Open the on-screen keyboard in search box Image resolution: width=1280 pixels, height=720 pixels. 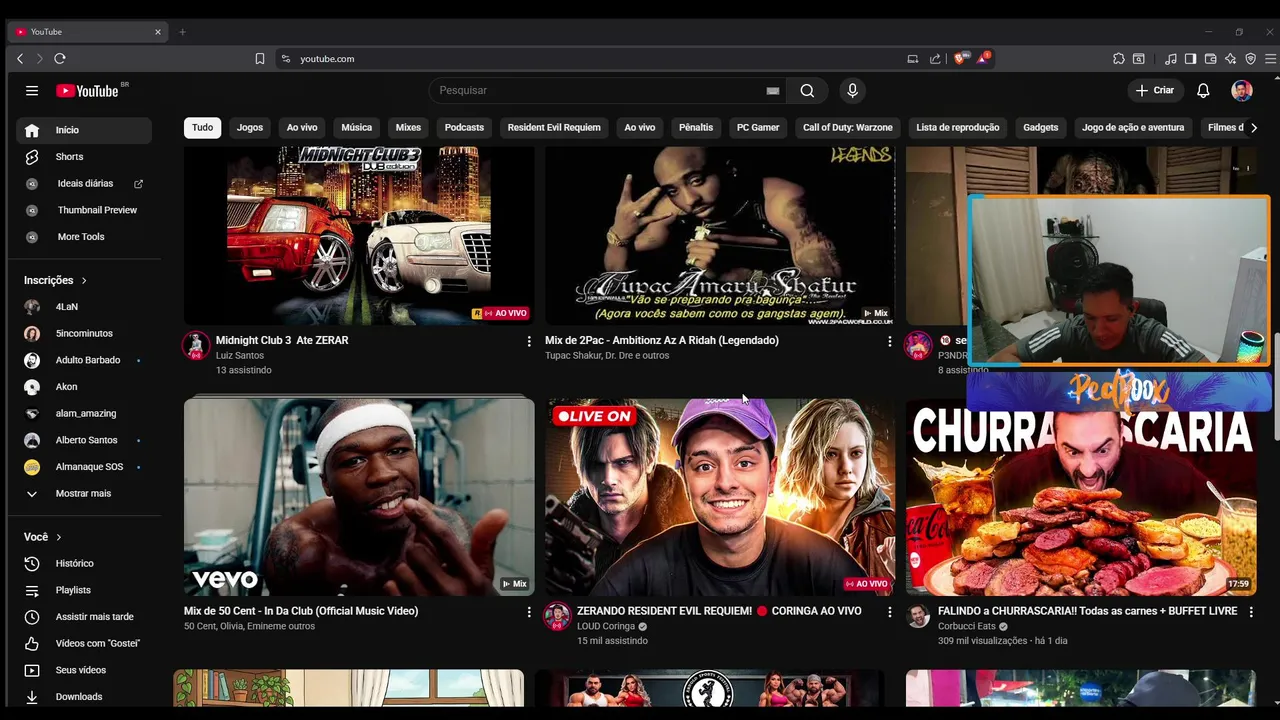(x=772, y=90)
